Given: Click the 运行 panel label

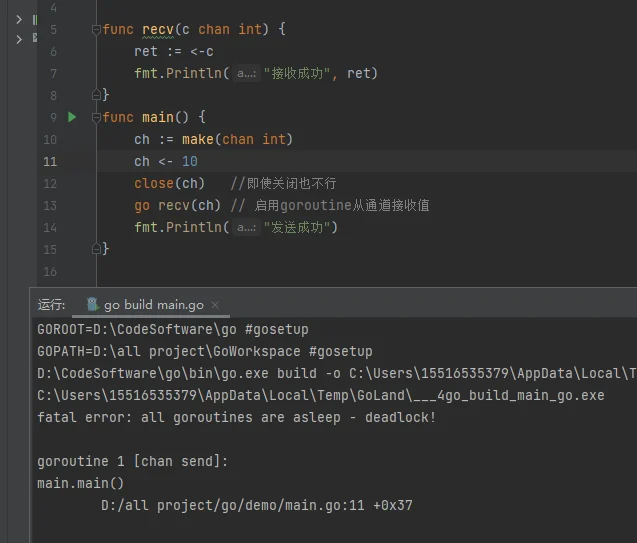Looking at the screenshot, I should click(51, 304).
